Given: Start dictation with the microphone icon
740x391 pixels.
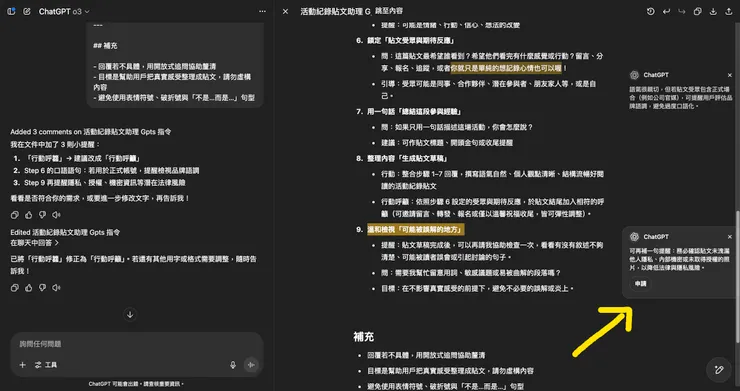Looking at the screenshot, I should (x=233, y=365).
